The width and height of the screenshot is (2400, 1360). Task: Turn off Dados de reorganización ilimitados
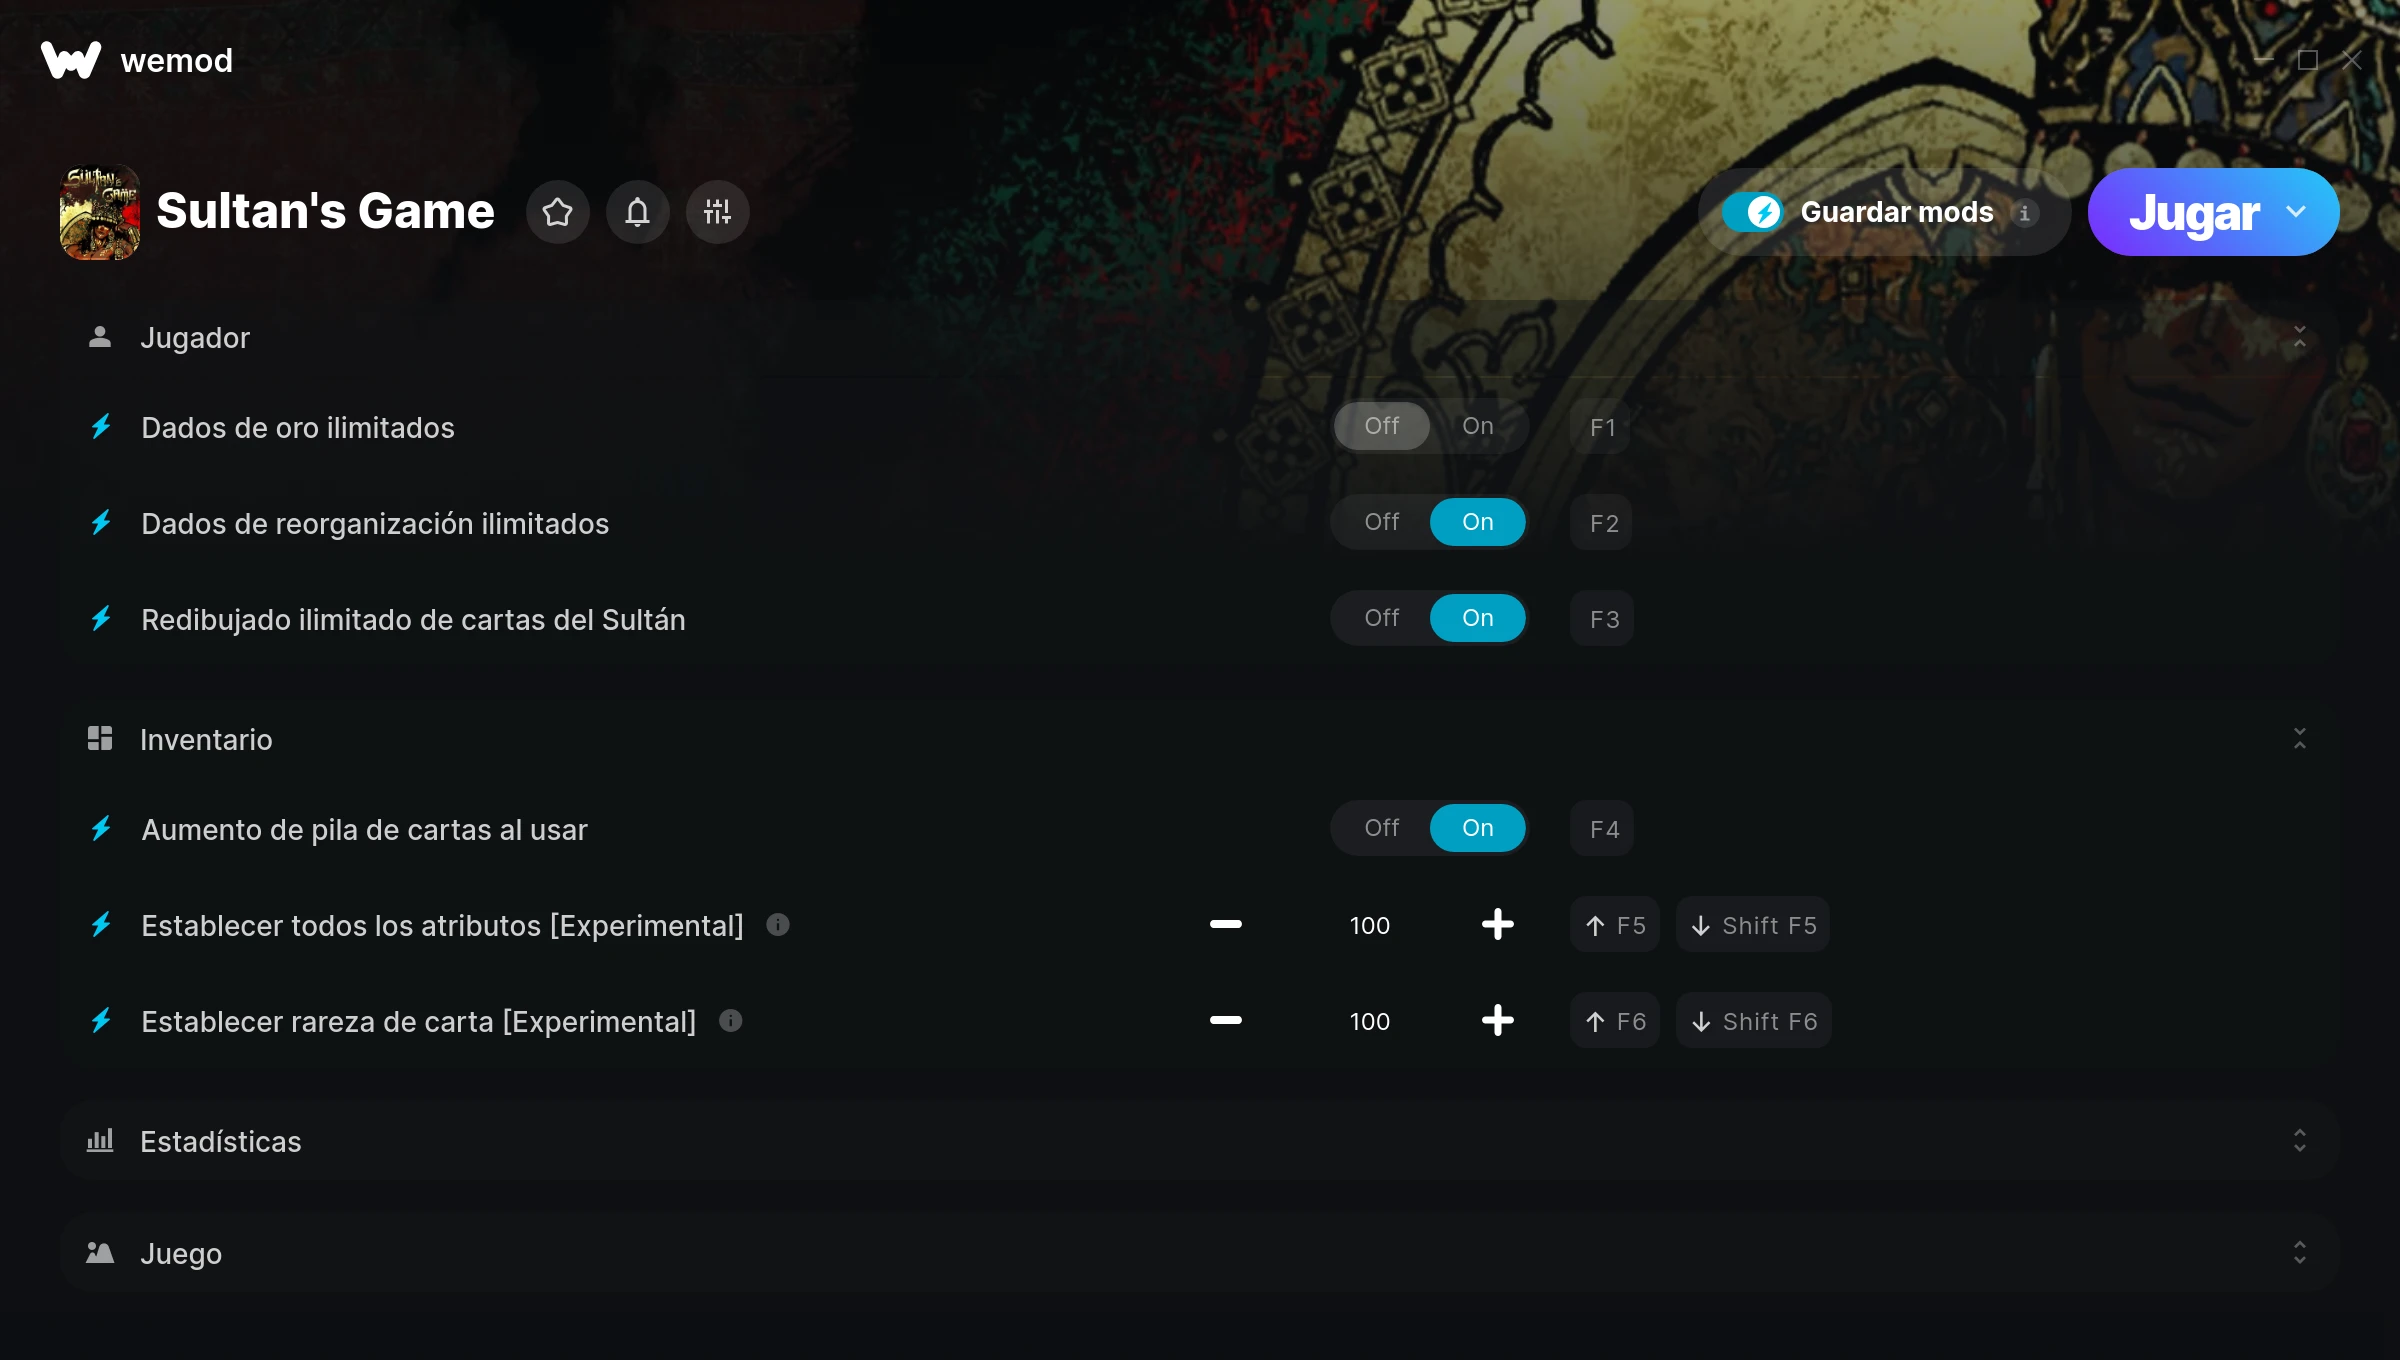[1382, 522]
